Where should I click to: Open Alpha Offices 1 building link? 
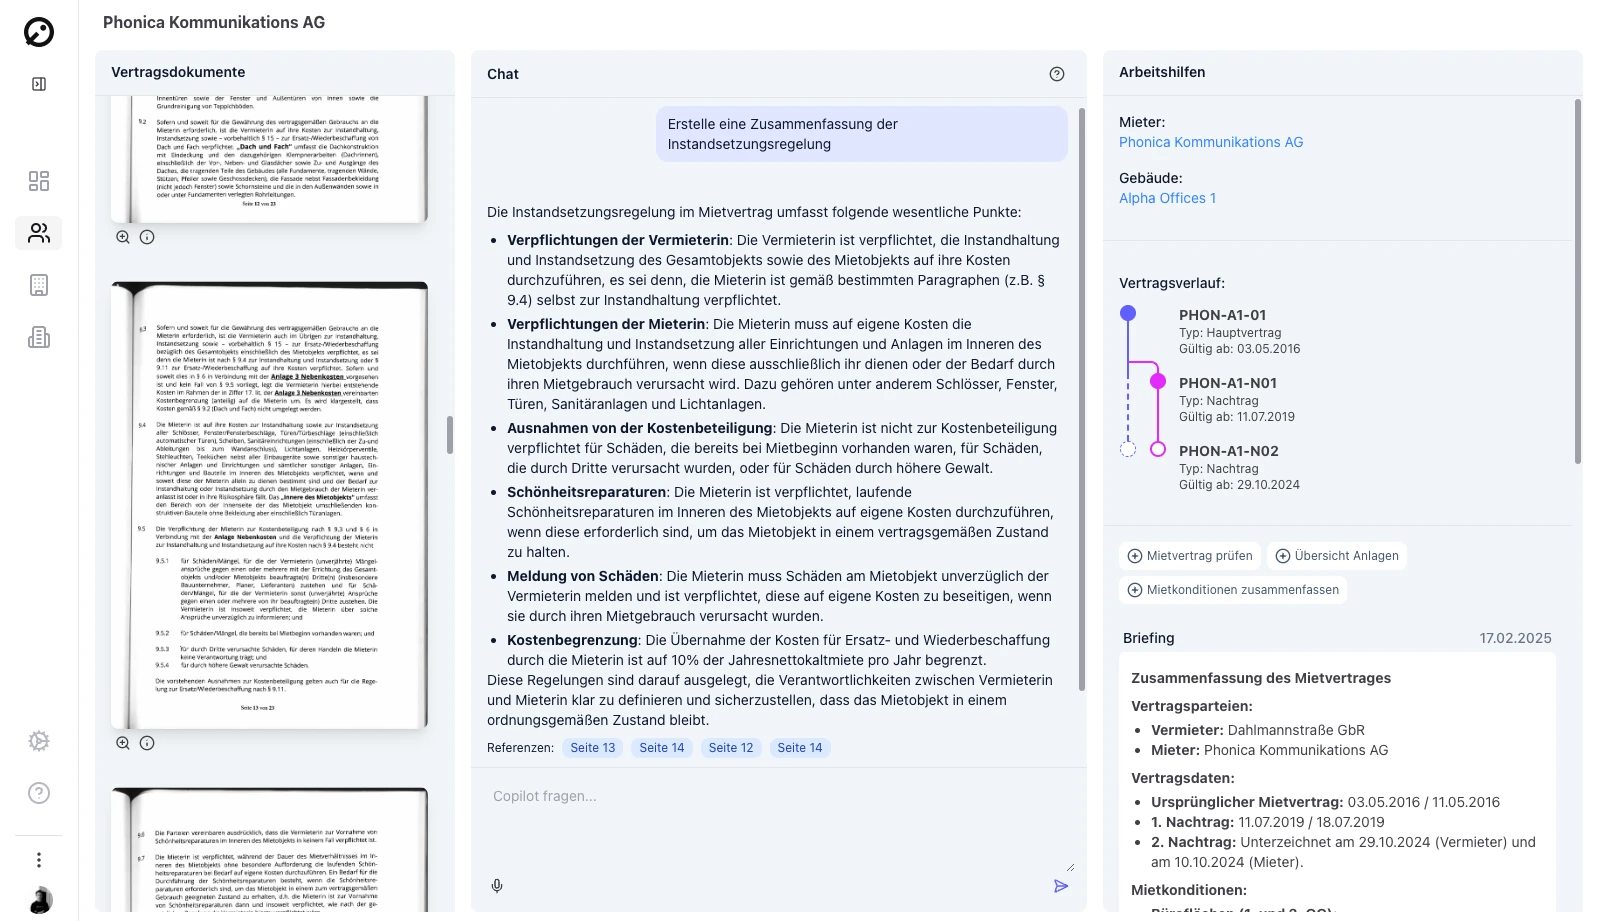(x=1167, y=198)
